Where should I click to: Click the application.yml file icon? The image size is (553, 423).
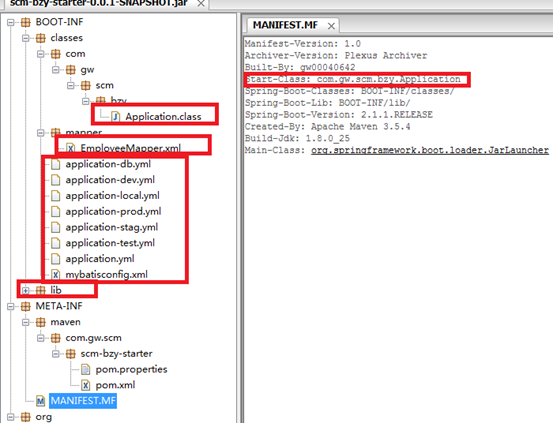pyautogui.click(x=55, y=259)
